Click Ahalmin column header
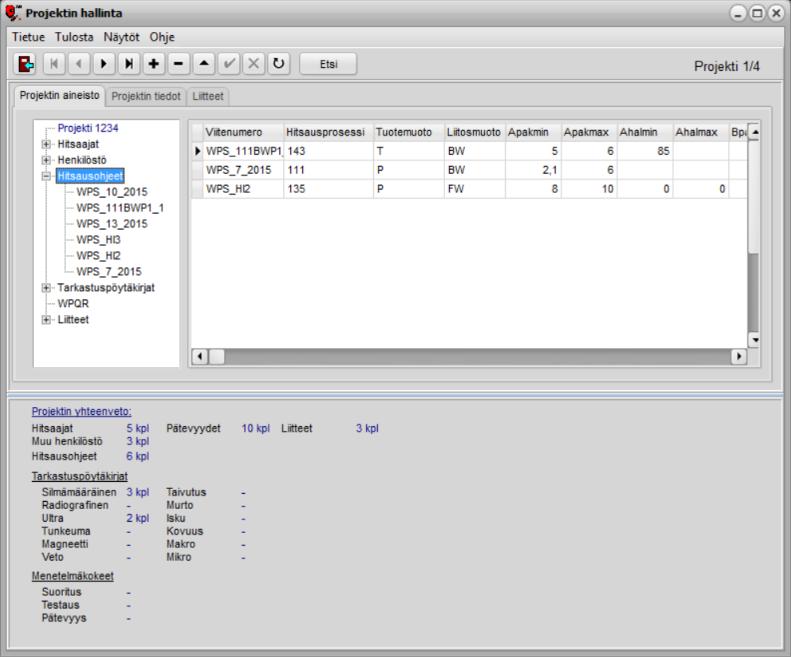791x657 pixels. (x=645, y=132)
